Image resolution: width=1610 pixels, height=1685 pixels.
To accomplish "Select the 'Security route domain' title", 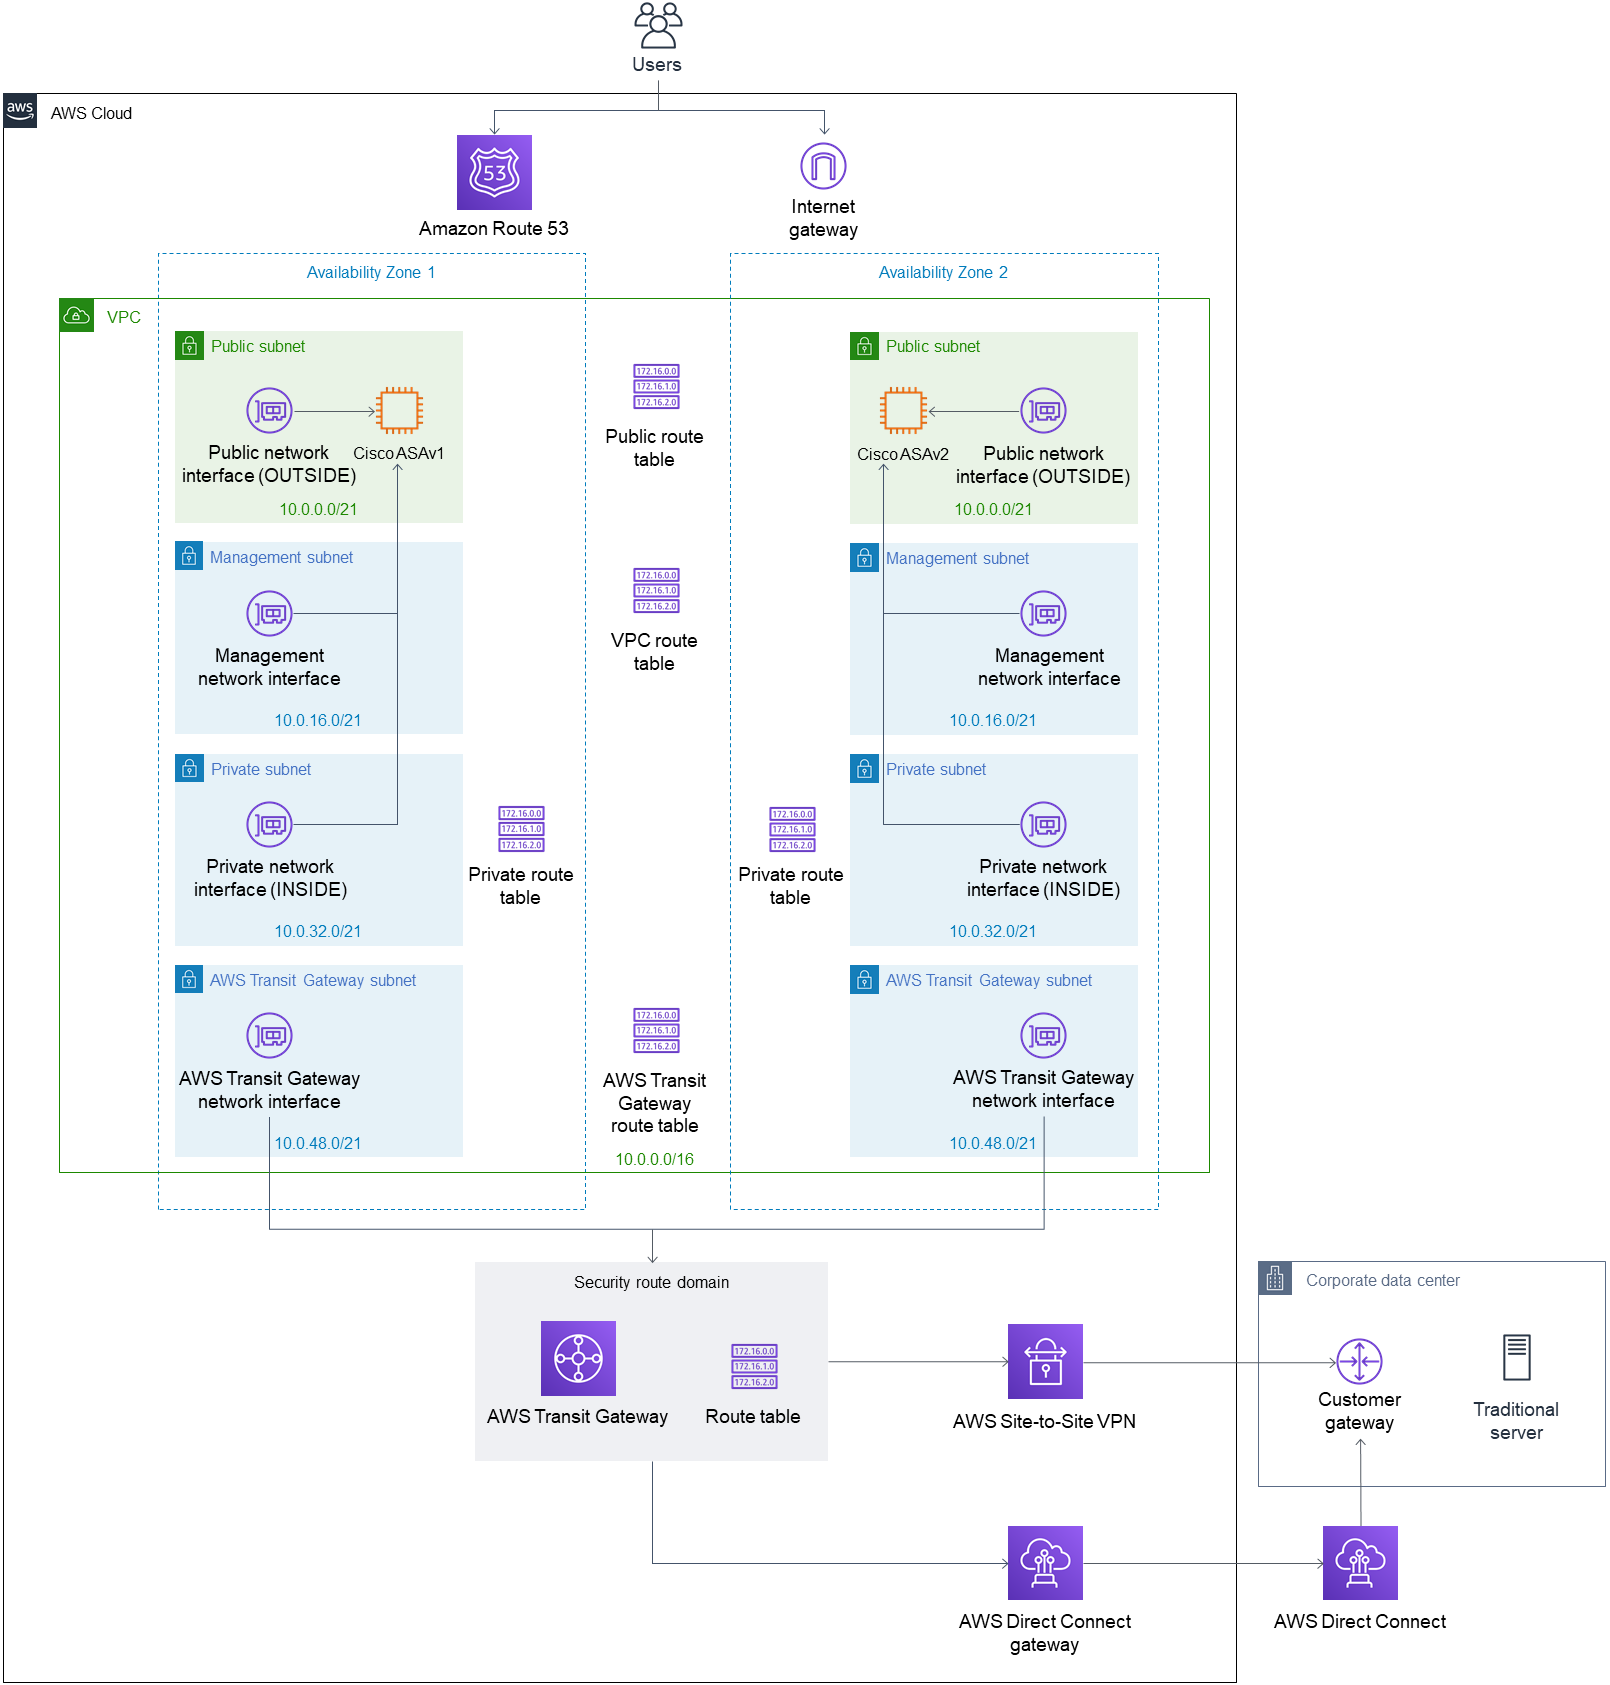I will coord(651,1282).
